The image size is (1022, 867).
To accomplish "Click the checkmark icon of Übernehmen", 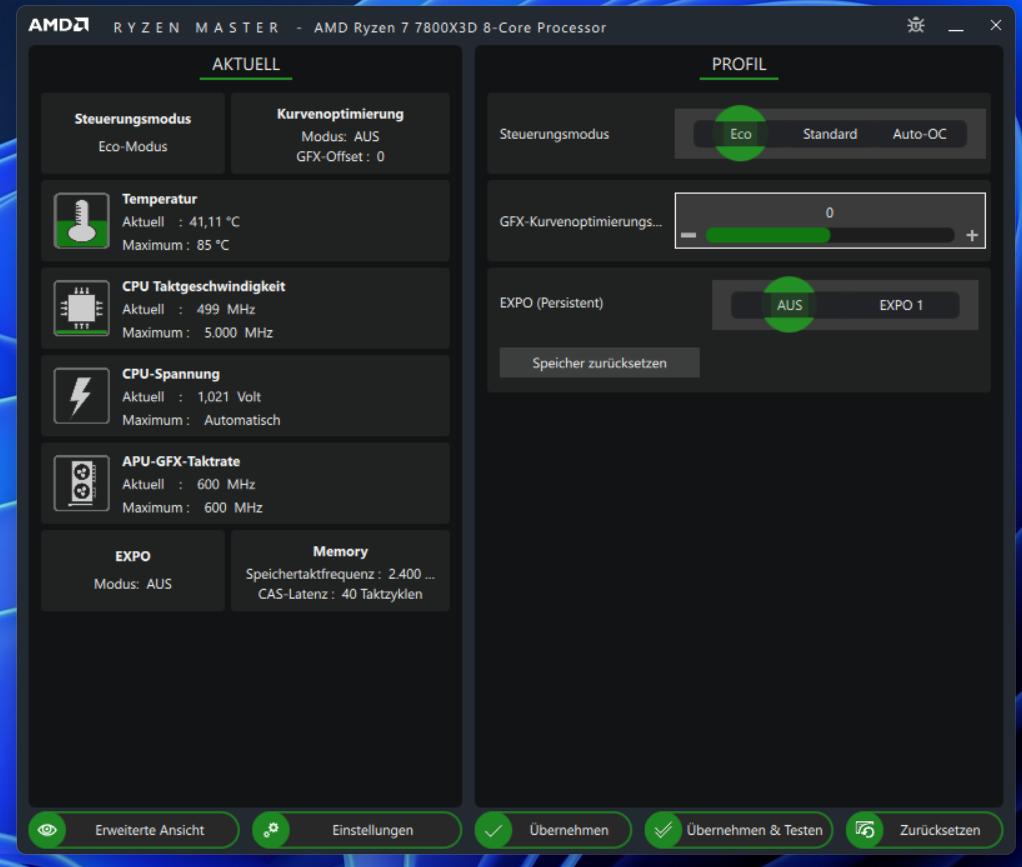I will [493, 830].
